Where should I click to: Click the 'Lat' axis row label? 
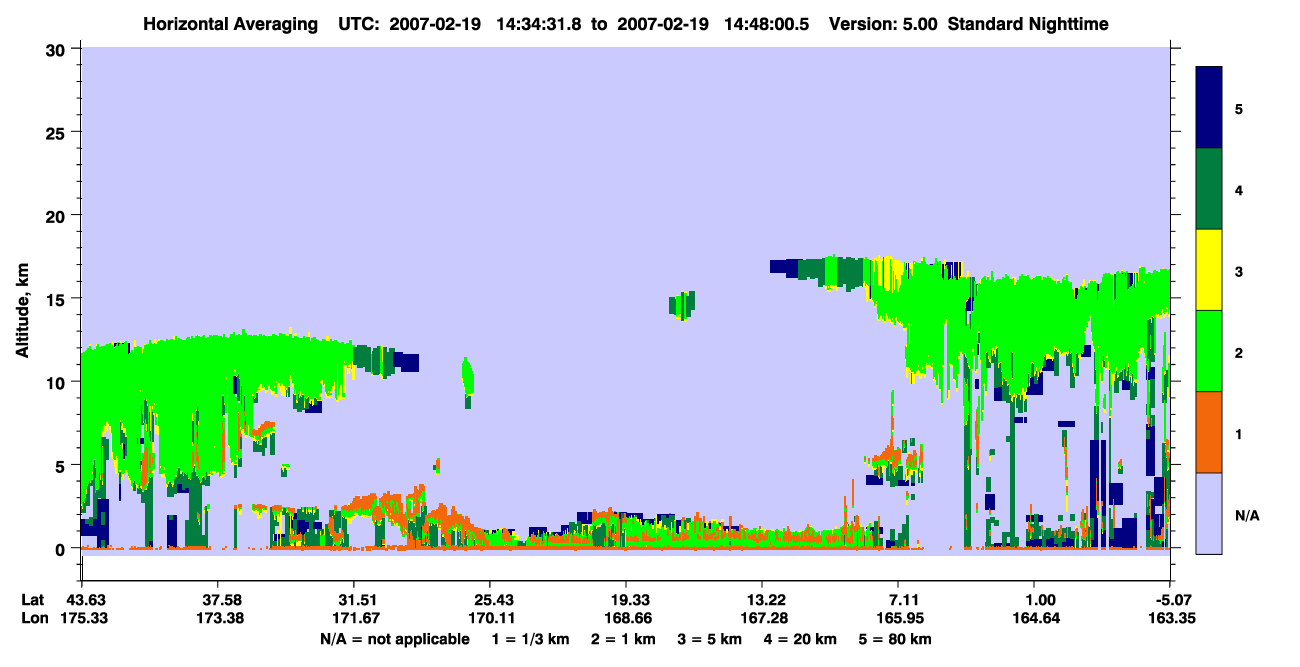(x=33, y=599)
